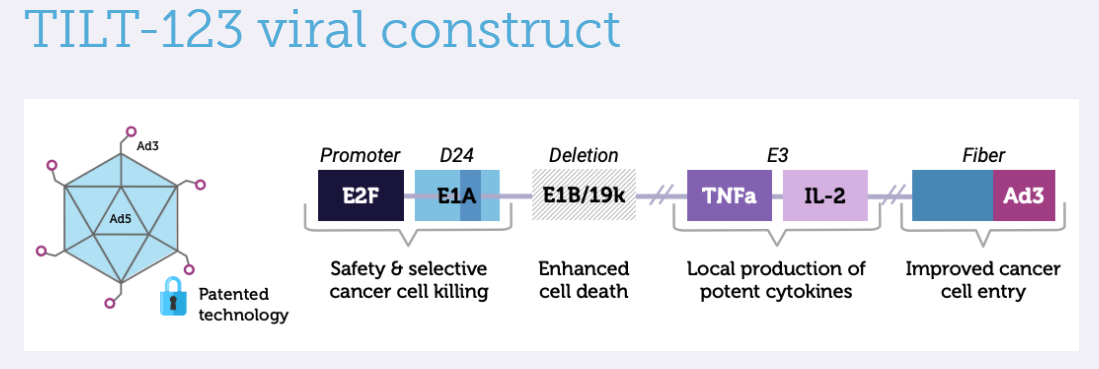Click the D24 heading label
Screen dimensions: 1099x369
click(457, 155)
